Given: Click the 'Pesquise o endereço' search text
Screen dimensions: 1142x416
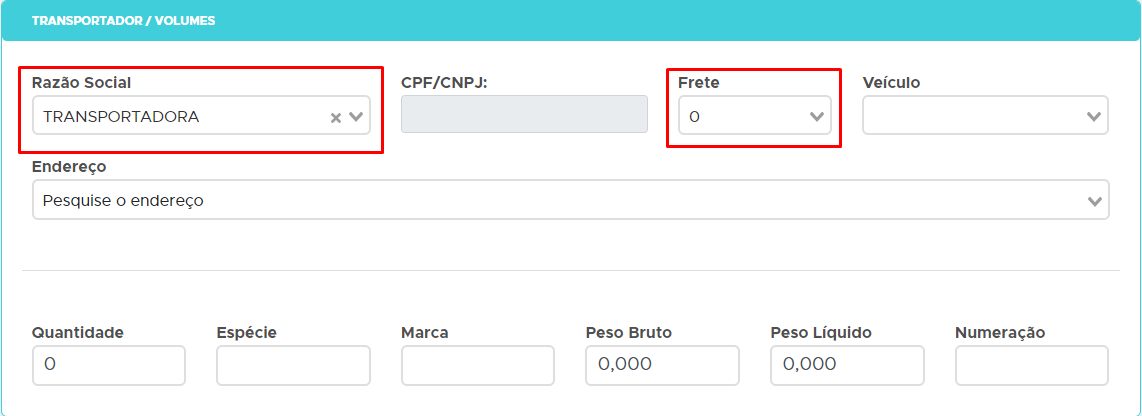Looking at the screenshot, I should tap(123, 201).
